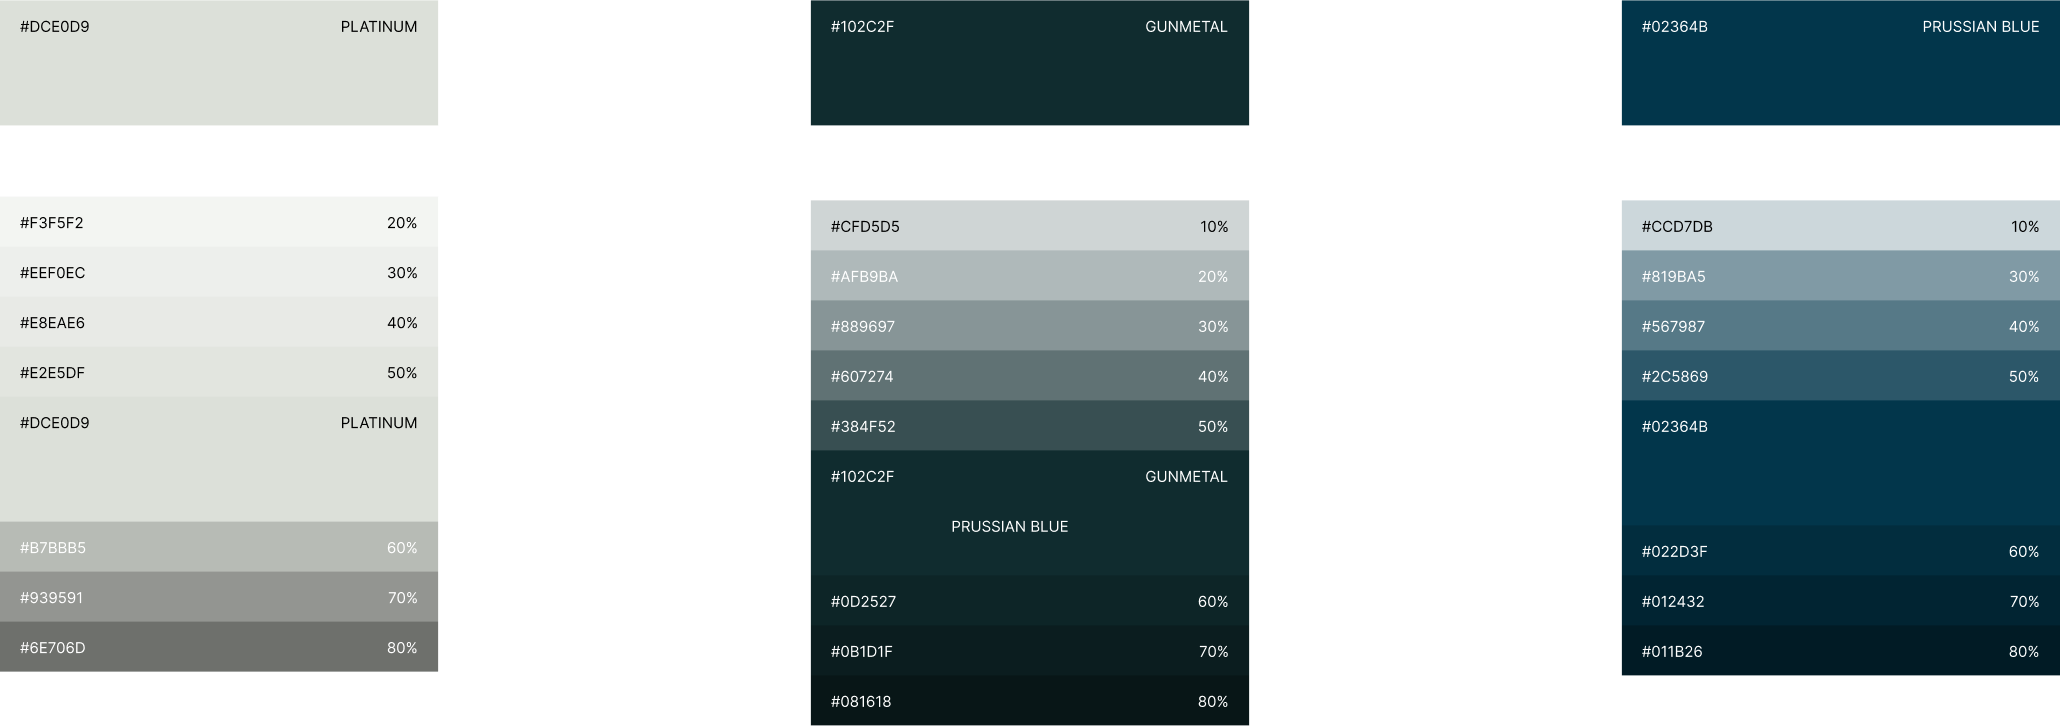Select the top Gunmetal #102C2F header swatch
Screen dimensions: 2060x726
click(x=1030, y=62)
